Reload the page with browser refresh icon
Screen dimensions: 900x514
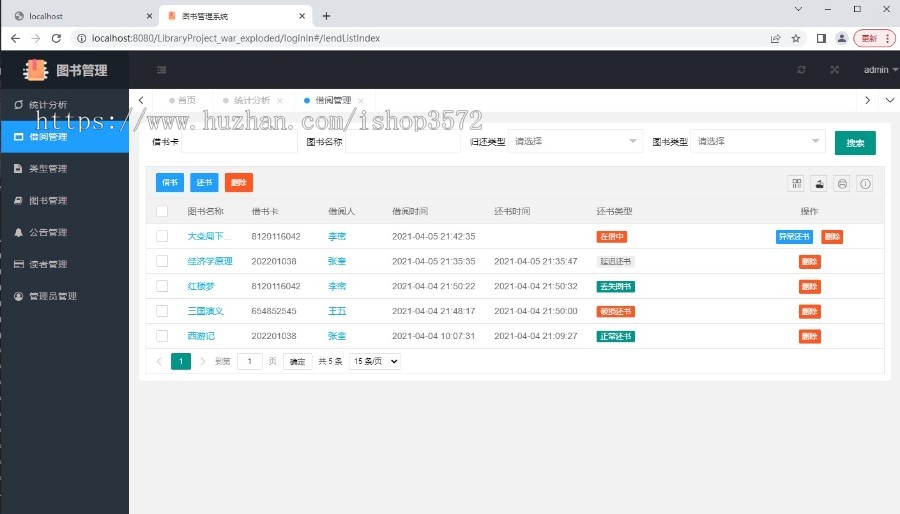click(56, 38)
